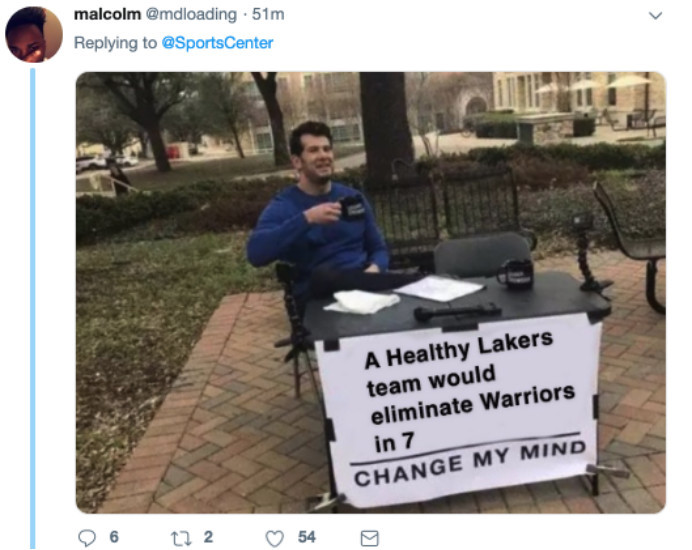
Task: Click the CHANGE MY MIND text on sign
Action: coord(470,463)
